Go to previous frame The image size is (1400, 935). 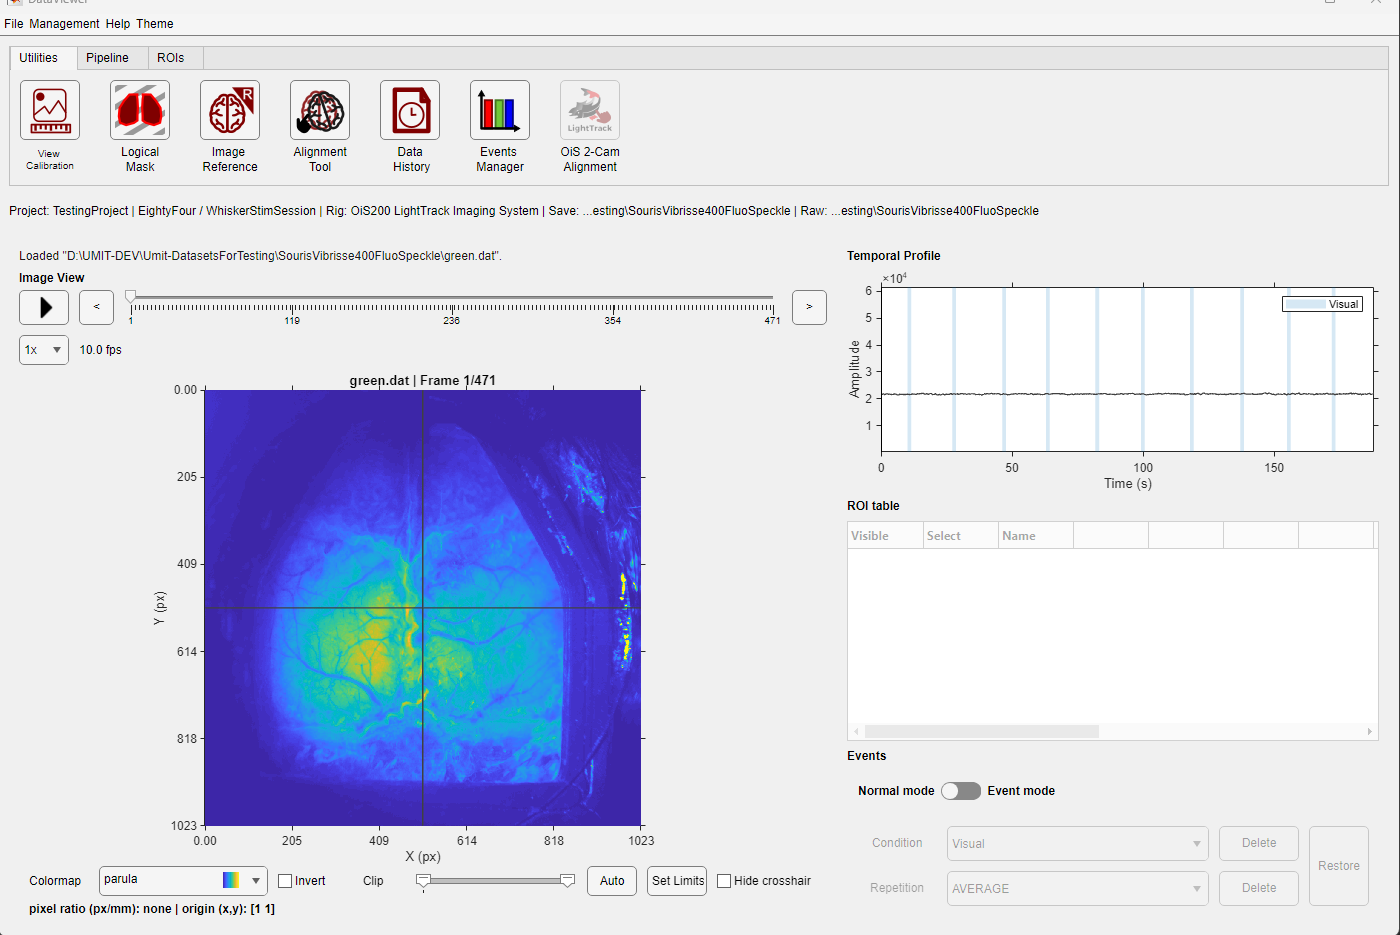[96, 308]
